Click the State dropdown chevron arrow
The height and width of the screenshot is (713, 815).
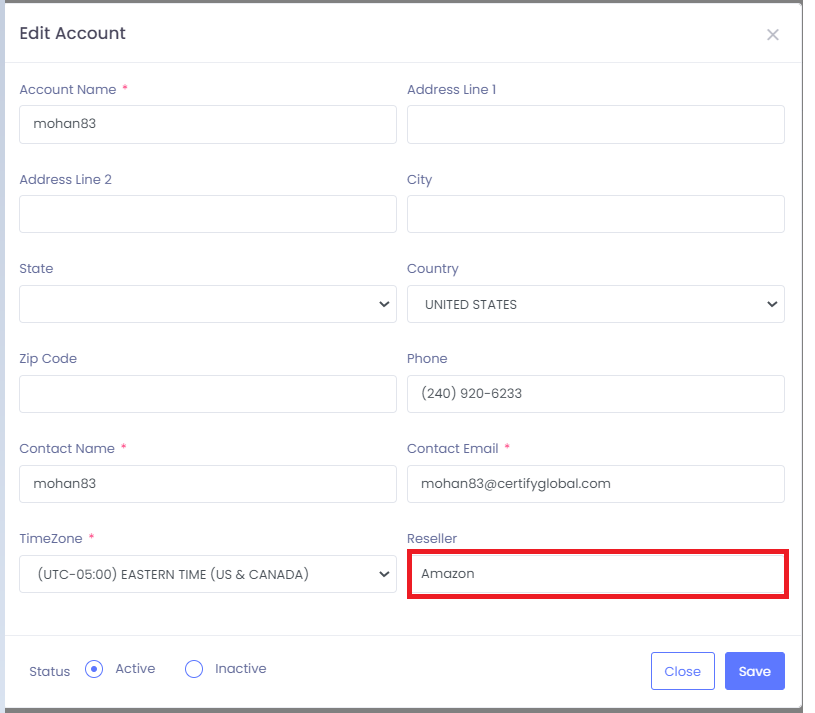[x=384, y=304]
